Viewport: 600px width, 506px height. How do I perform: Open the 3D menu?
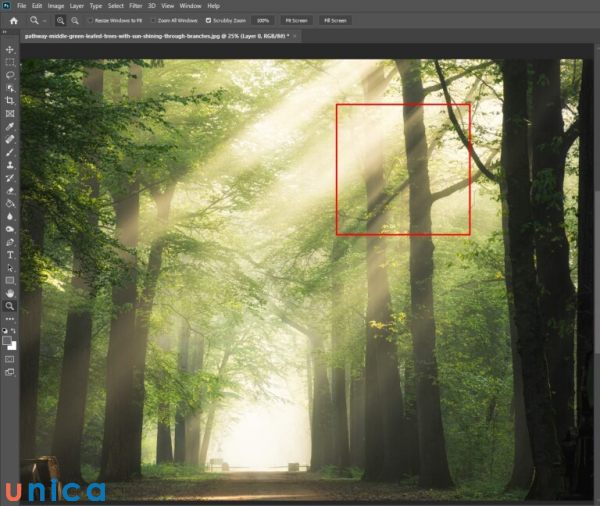point(152,6)
